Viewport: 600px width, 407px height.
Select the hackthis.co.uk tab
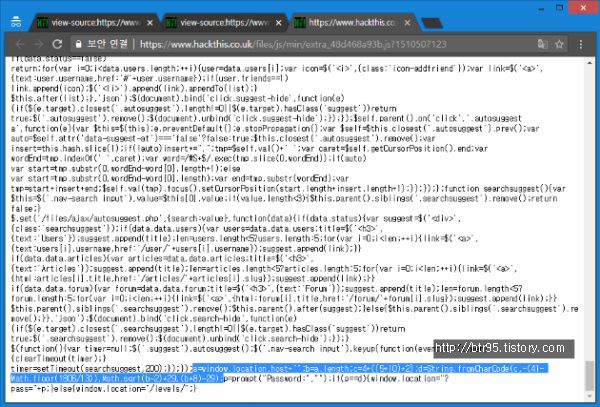pos(354,23)
